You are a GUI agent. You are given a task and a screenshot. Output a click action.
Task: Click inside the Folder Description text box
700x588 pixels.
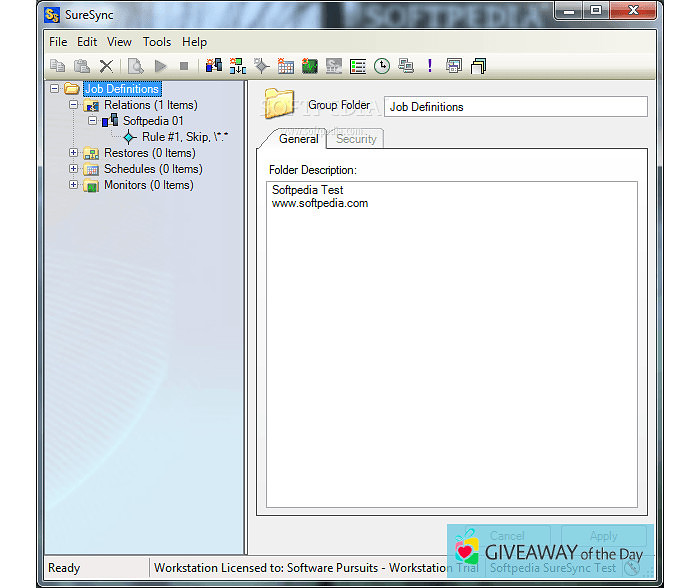[x=451, y=340]
